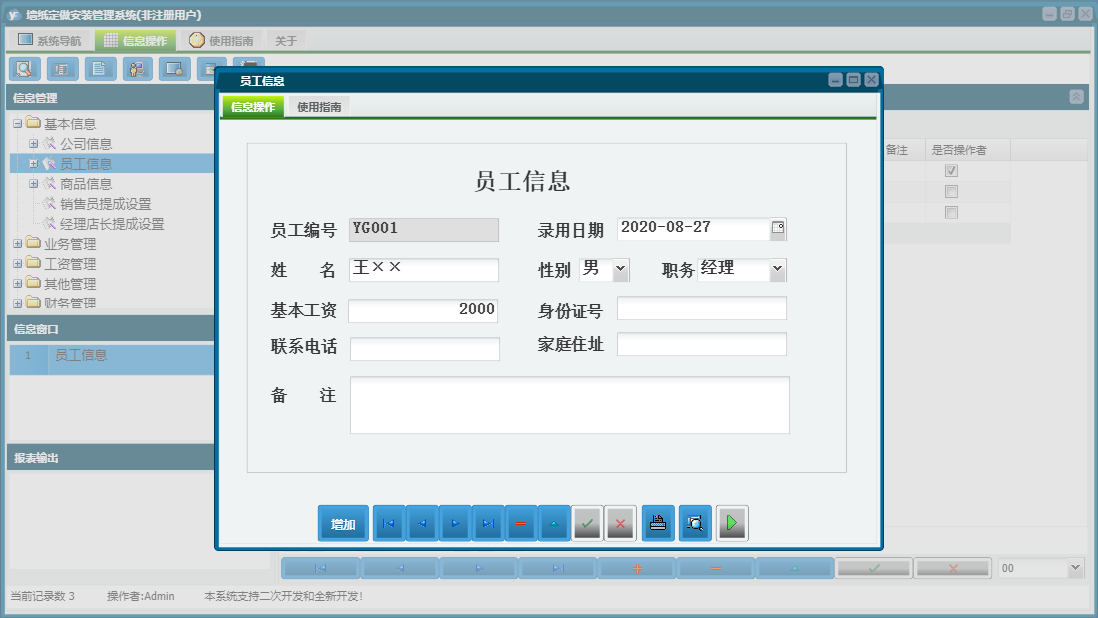Confirm with the green checkmark button
Screen dimensions: 1098x618
tap(587, 523)
